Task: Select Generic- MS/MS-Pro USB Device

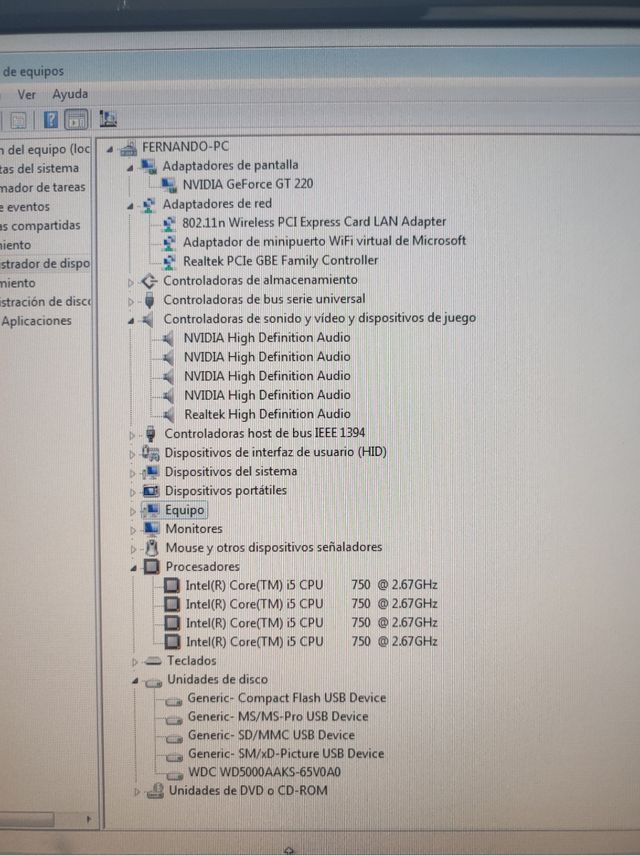Action: (278, 716)
